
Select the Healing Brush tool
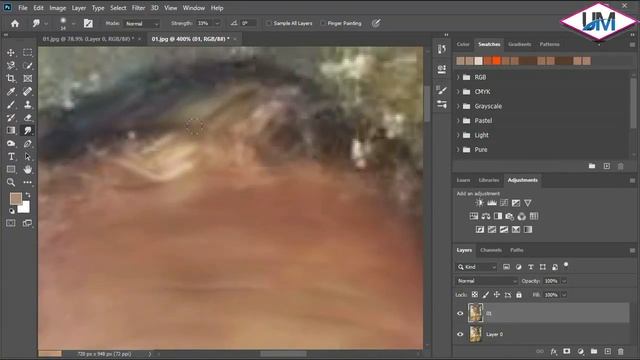(27, 91)
